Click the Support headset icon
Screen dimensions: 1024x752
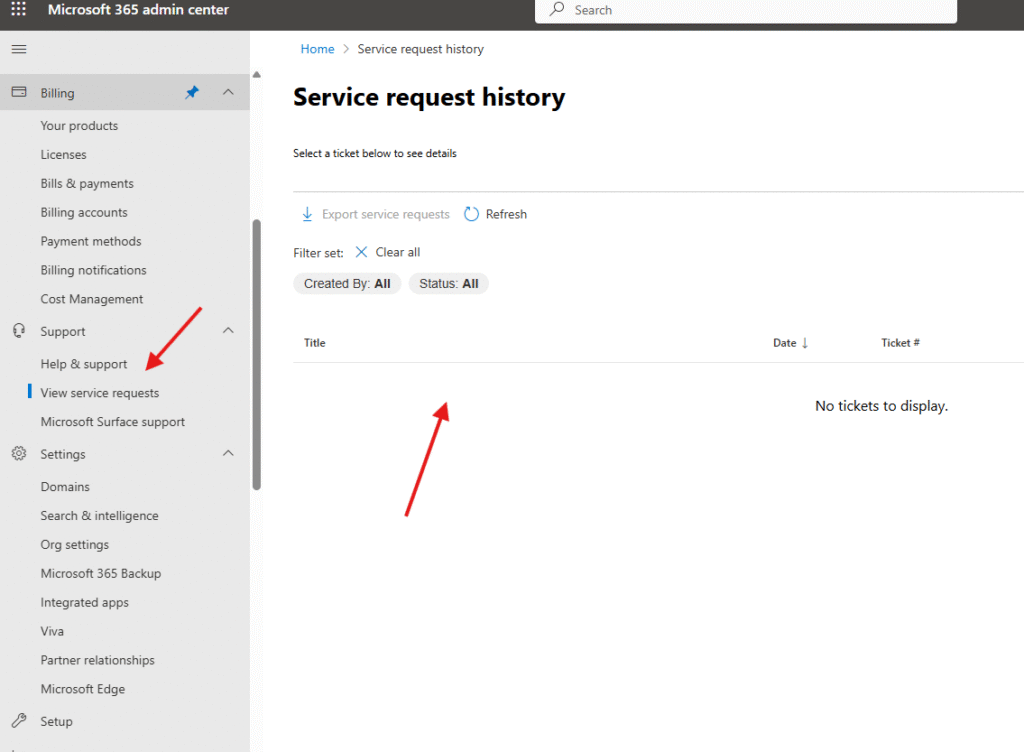tap(19, 331)
